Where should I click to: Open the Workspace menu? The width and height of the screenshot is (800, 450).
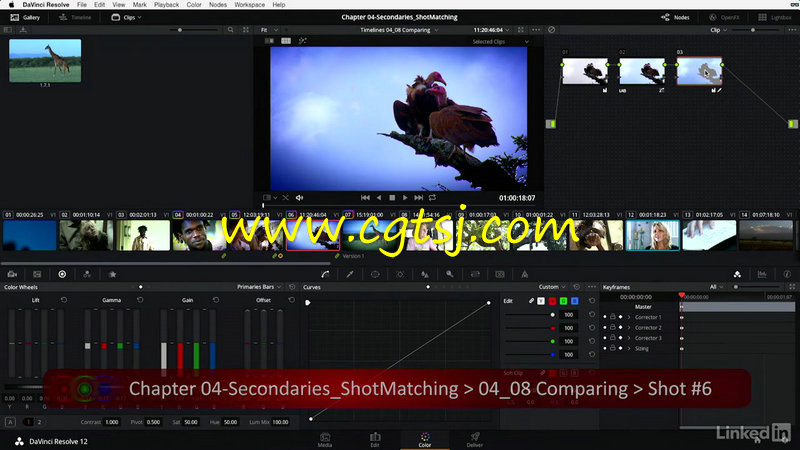pyautogui.click(x=249, y=5)
